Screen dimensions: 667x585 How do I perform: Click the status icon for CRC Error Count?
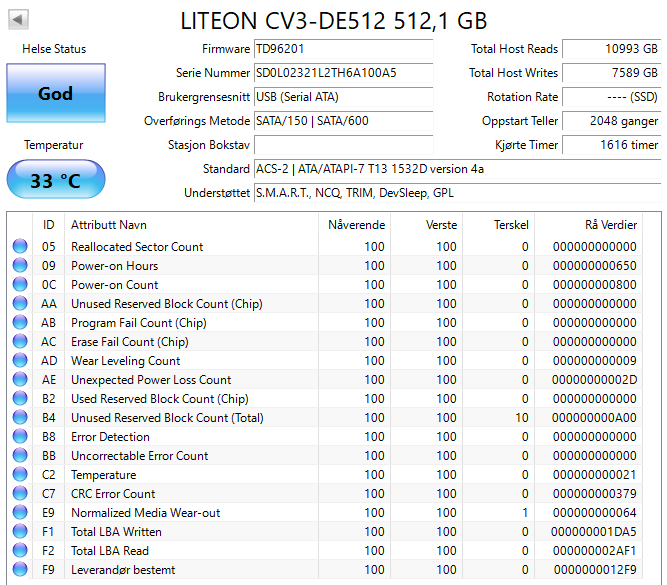20,494
